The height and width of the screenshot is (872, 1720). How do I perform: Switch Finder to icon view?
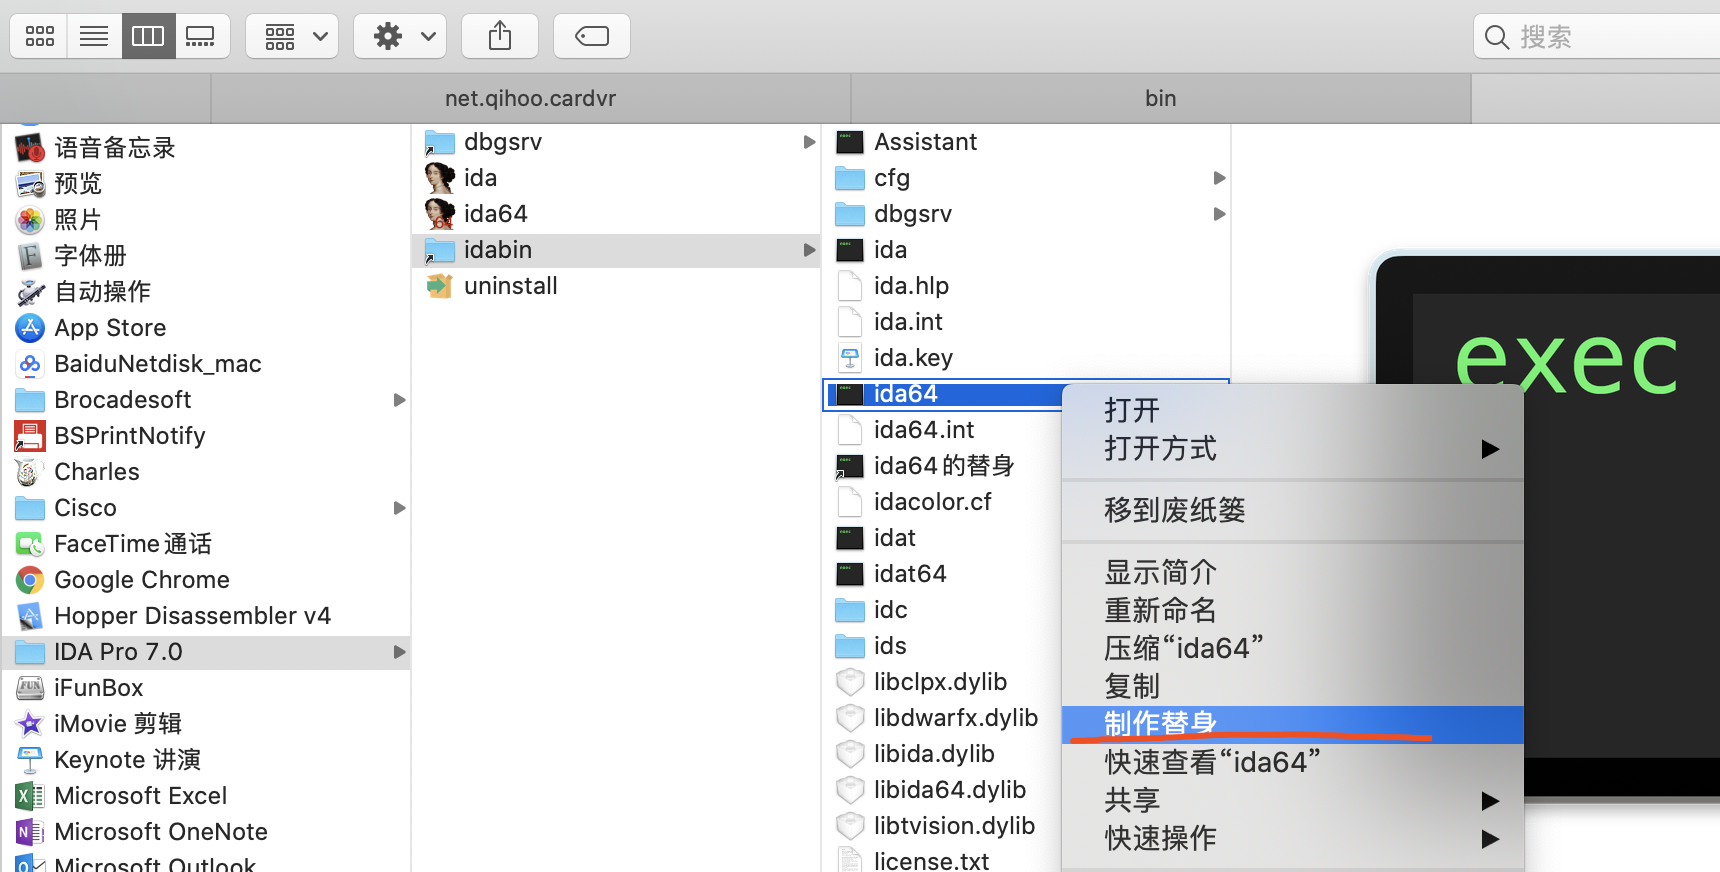40,37
